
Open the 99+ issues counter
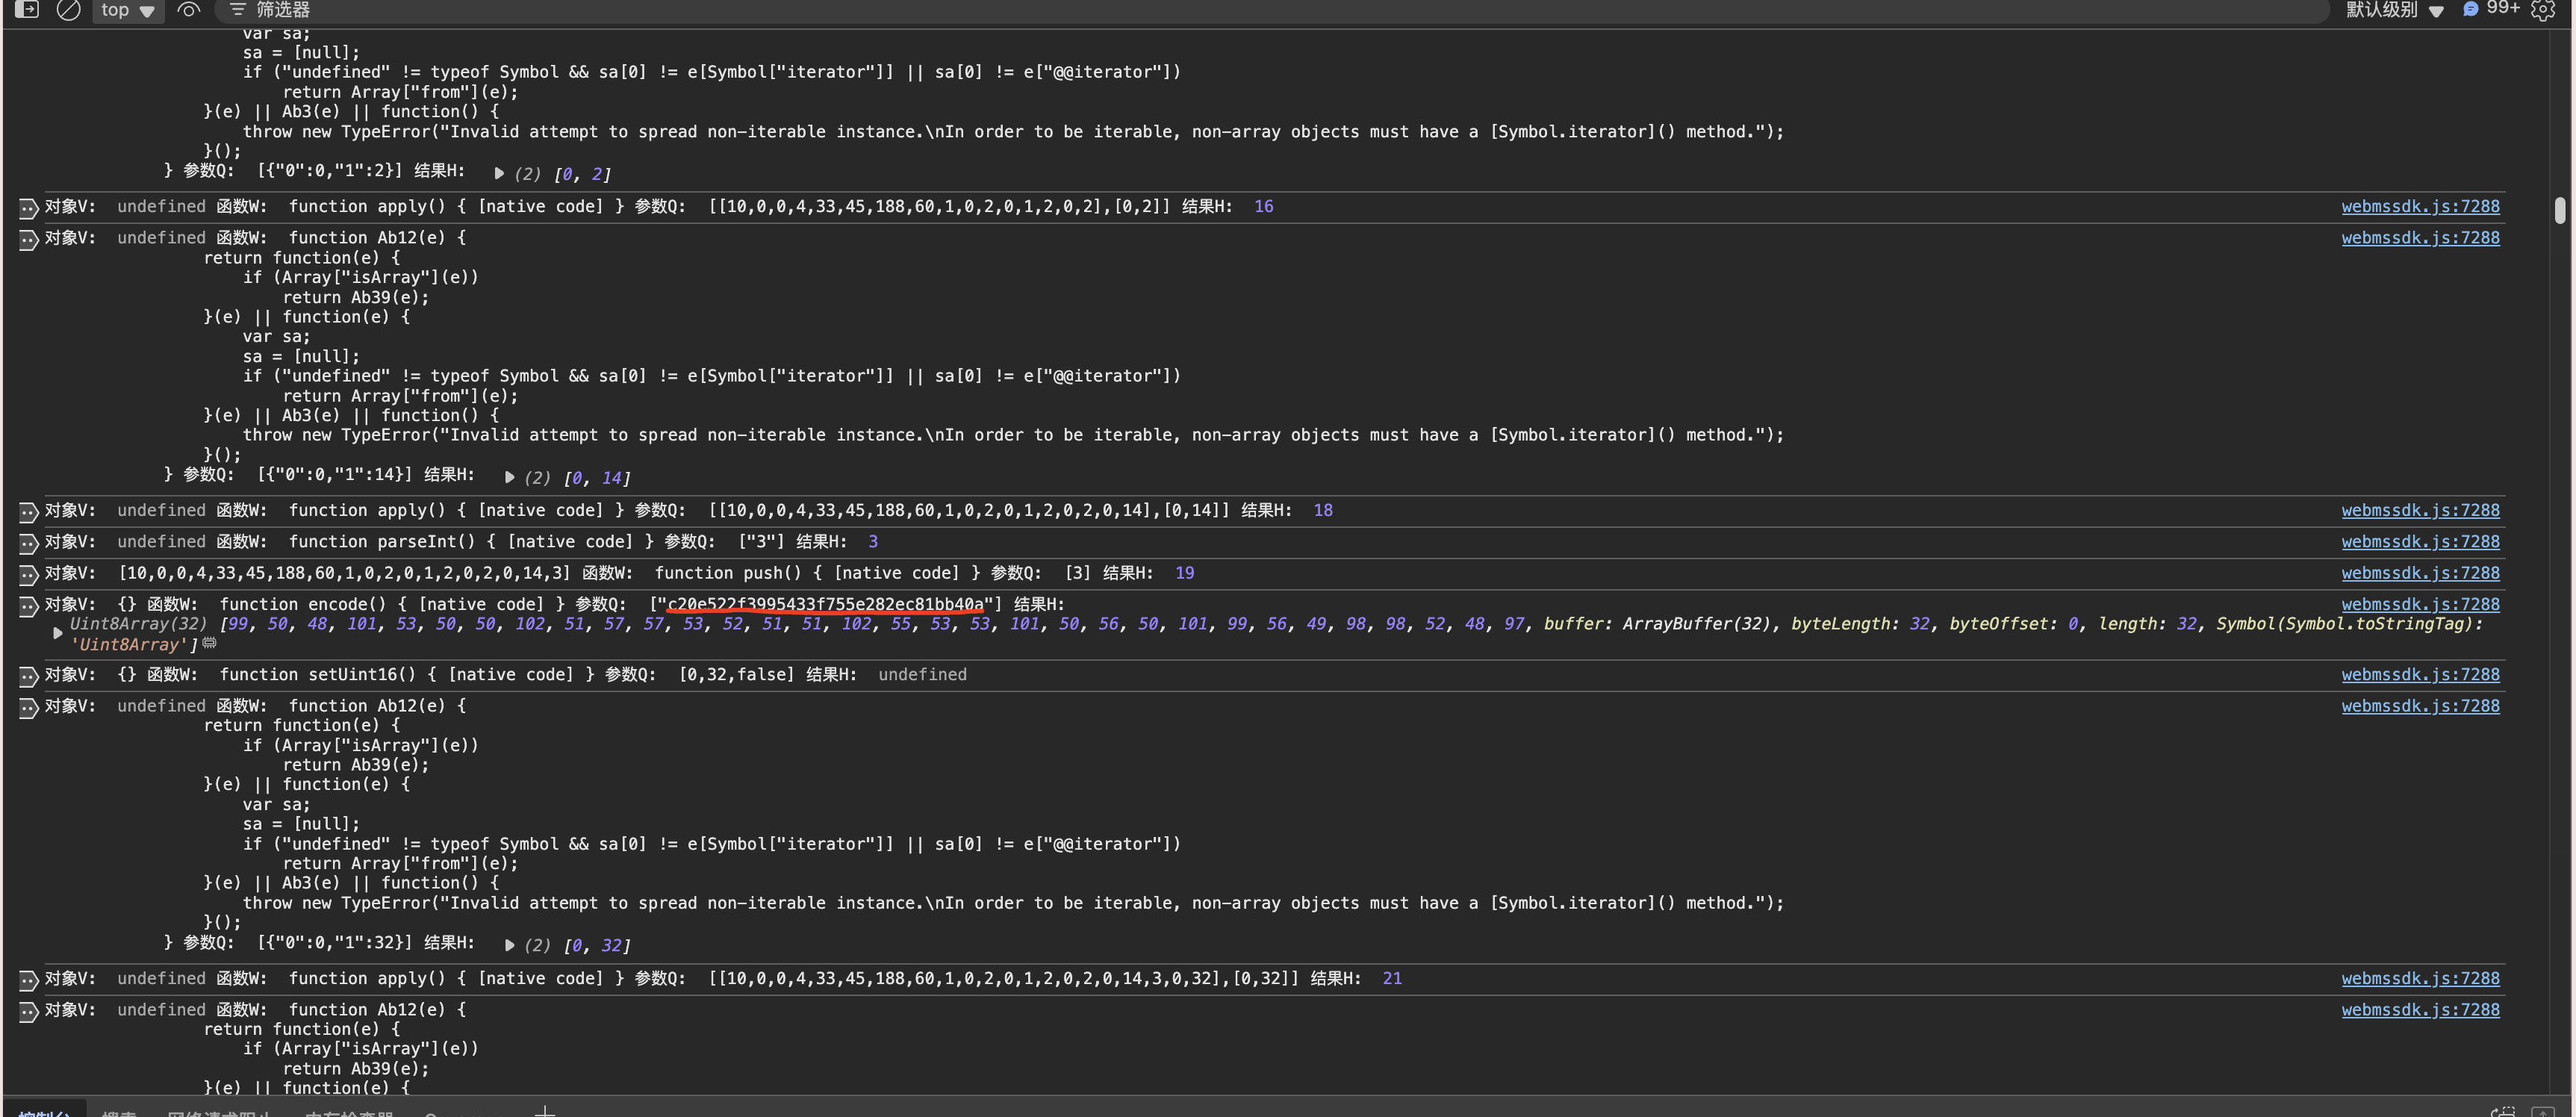point(2490,9)
